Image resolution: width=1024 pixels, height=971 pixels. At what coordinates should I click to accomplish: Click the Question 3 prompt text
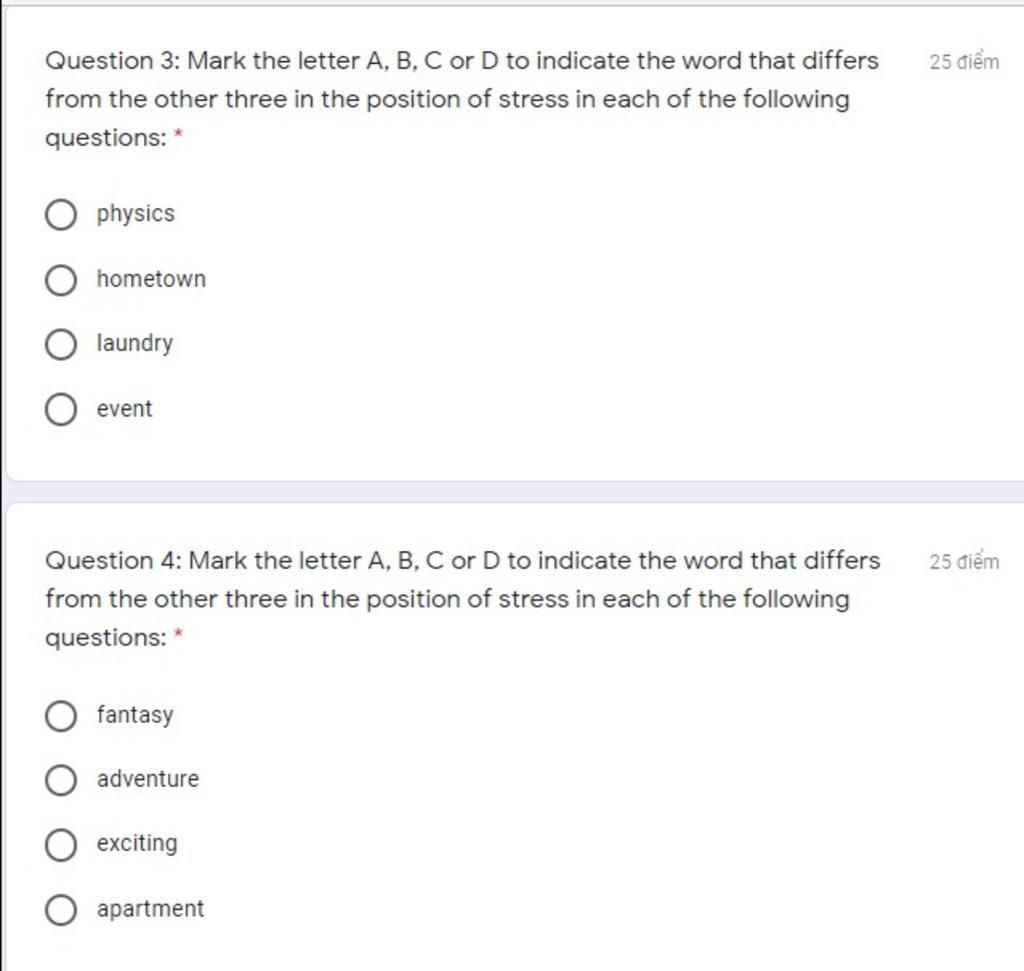(x=462, y=99)
